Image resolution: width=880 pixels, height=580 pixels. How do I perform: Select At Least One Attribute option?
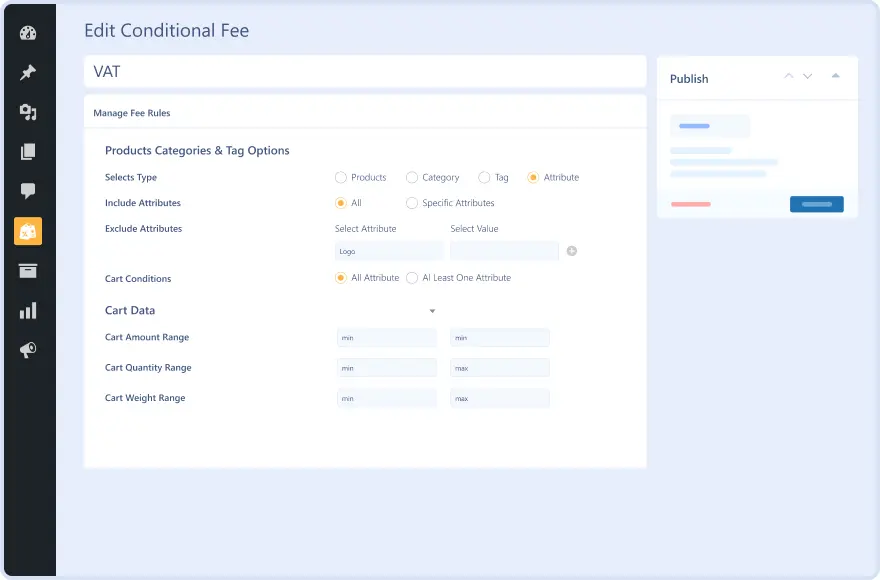point(412,278)
